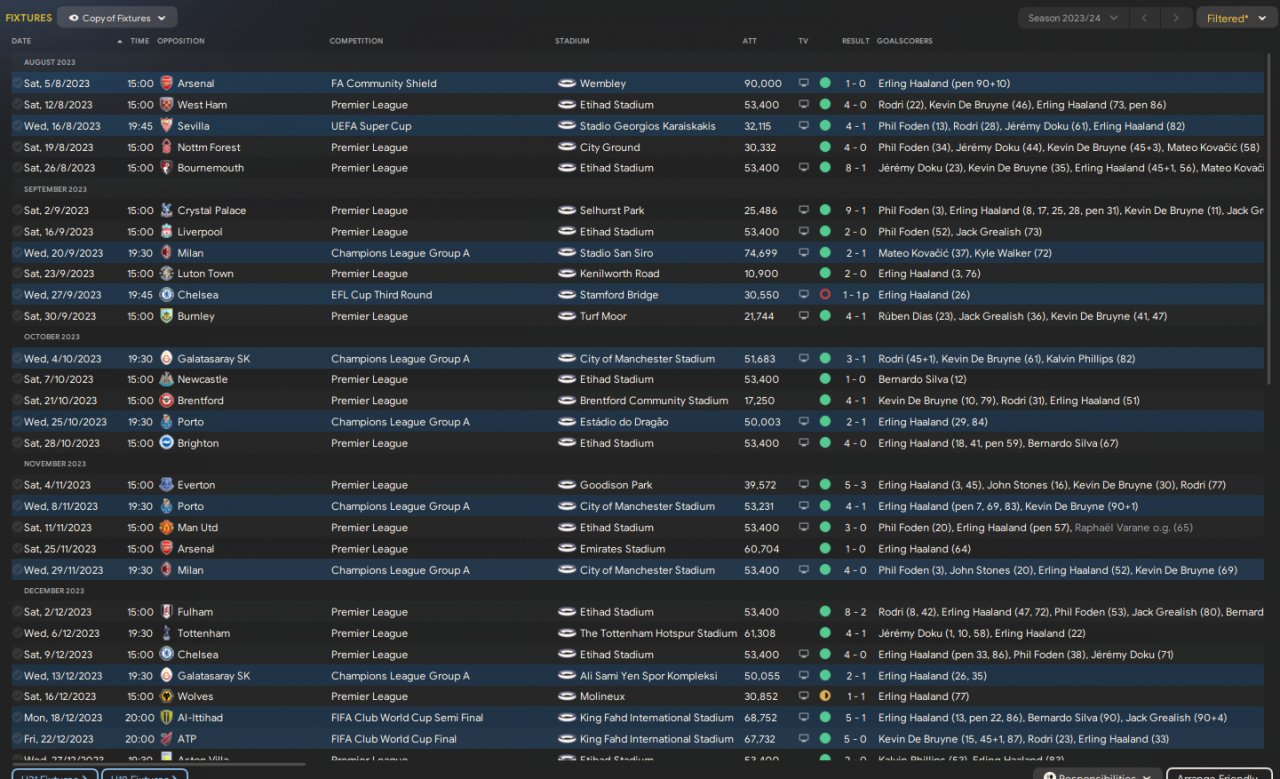The width and height of the screenshot is (1280, 779).
Task: Click the red loss indicator in the EFL Cup row
Action: [x=825, y=295]
